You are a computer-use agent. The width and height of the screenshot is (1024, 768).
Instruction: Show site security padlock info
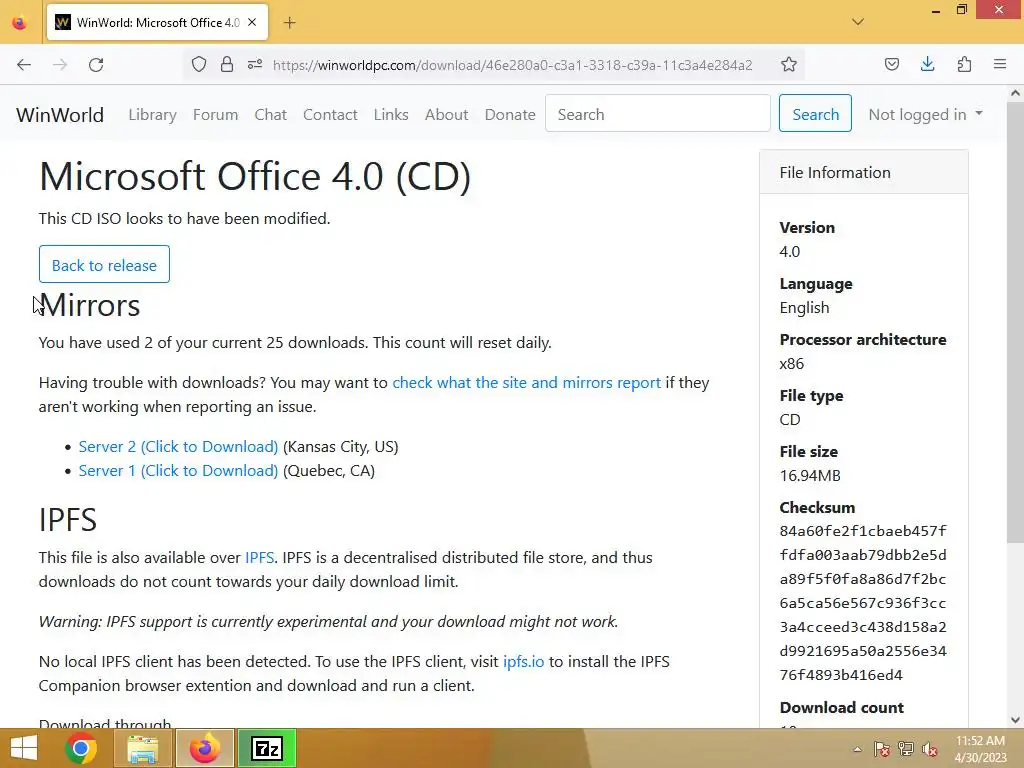click(227, 65)
